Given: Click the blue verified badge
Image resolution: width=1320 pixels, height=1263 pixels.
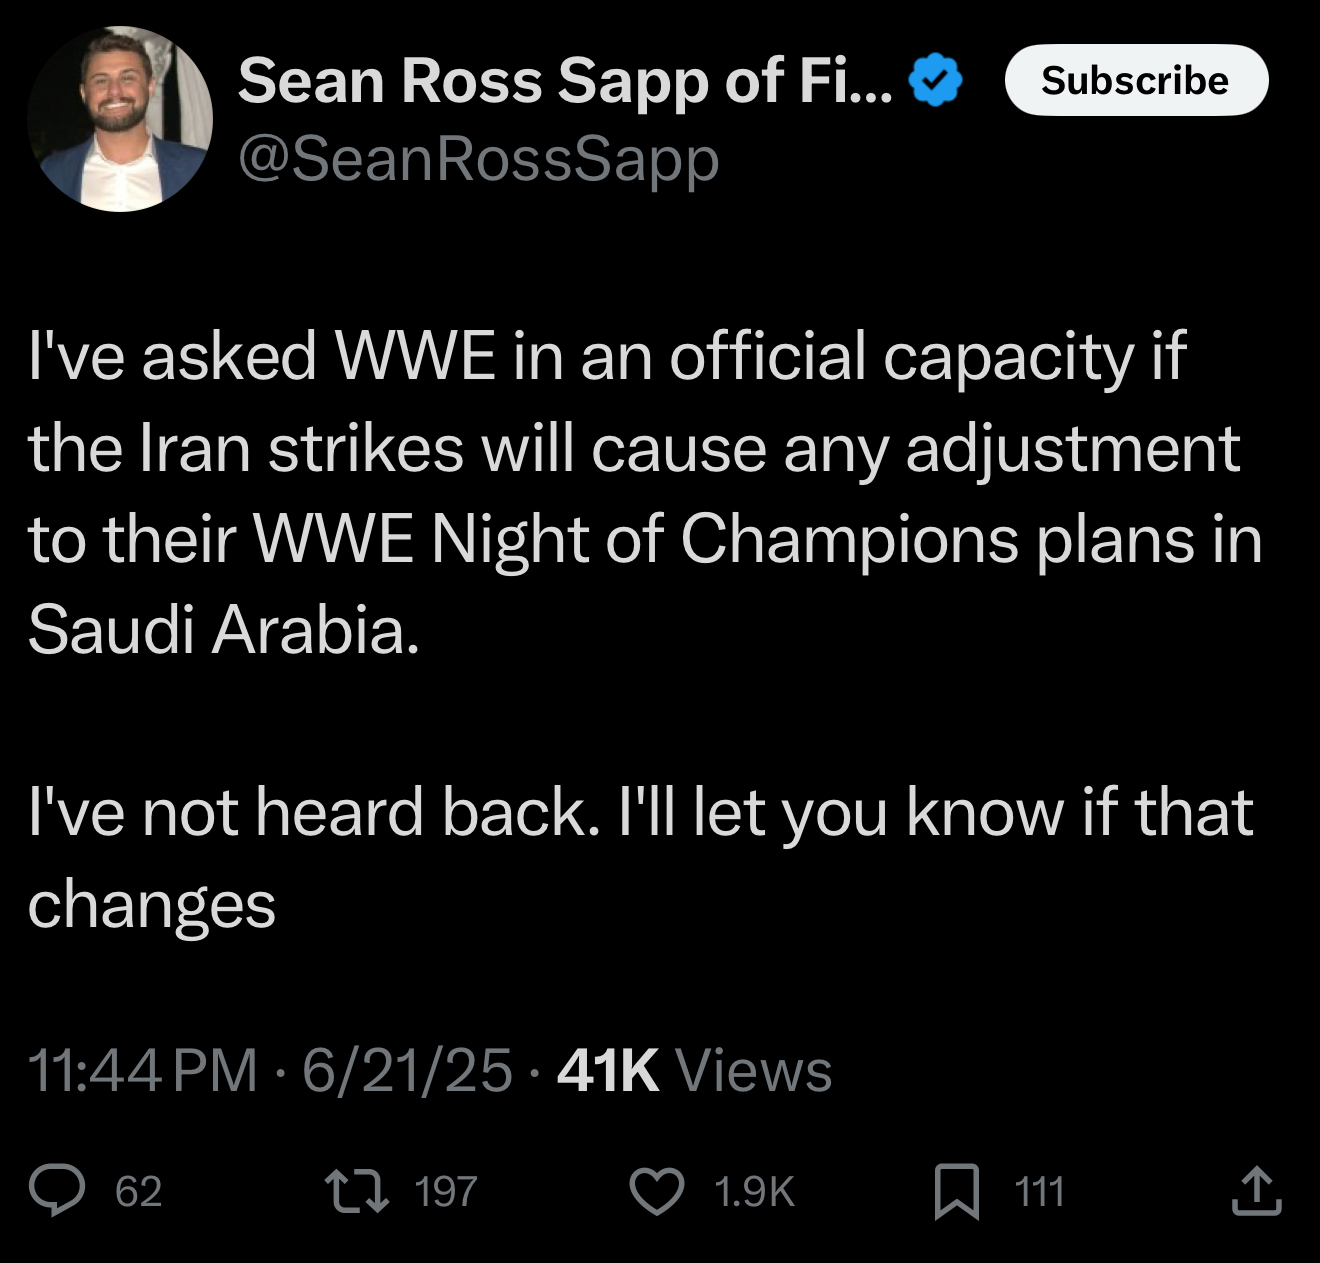Looking at the screenshot, I should point(936,82).
